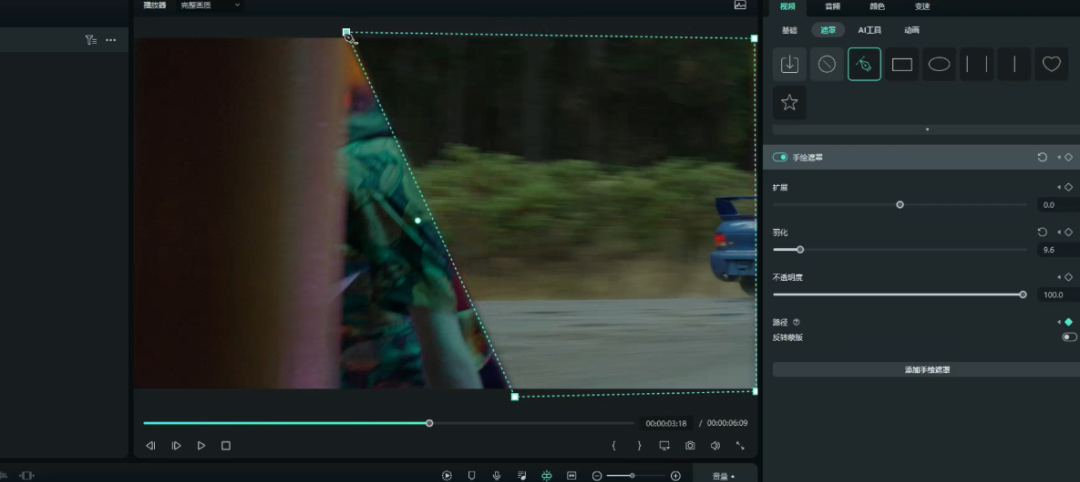Switch to the 音频 tab
1080x482 pixels.
pos(832,6)
